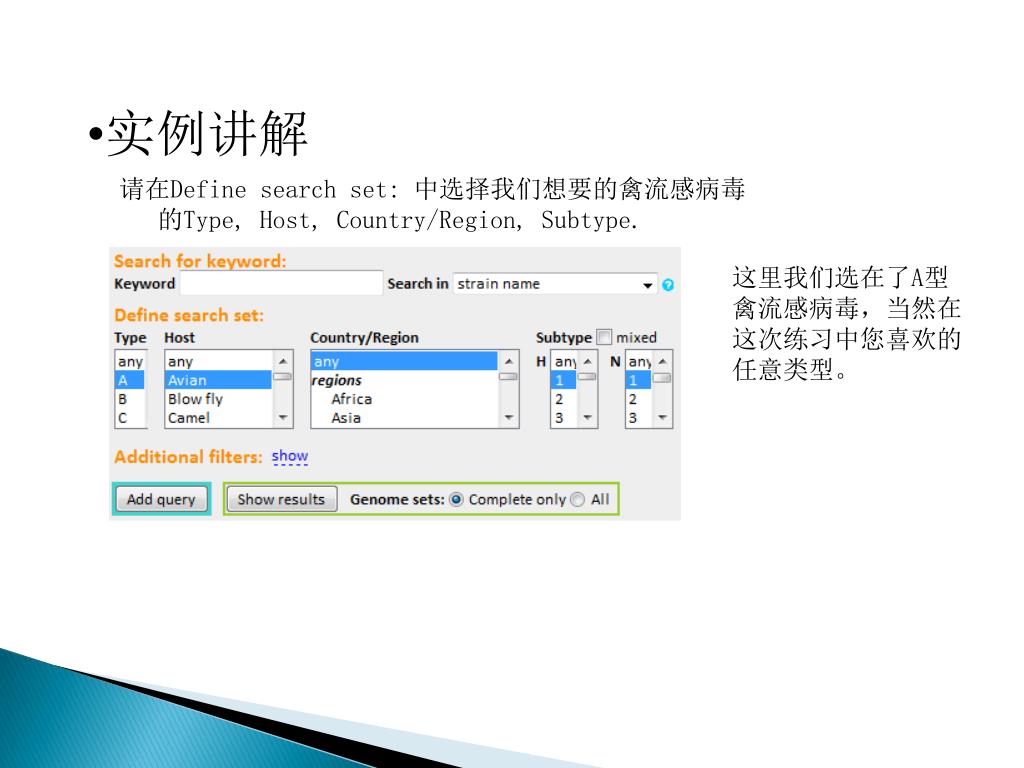Select N subtype 3
1024x768 pixels.
click(638, 418)
